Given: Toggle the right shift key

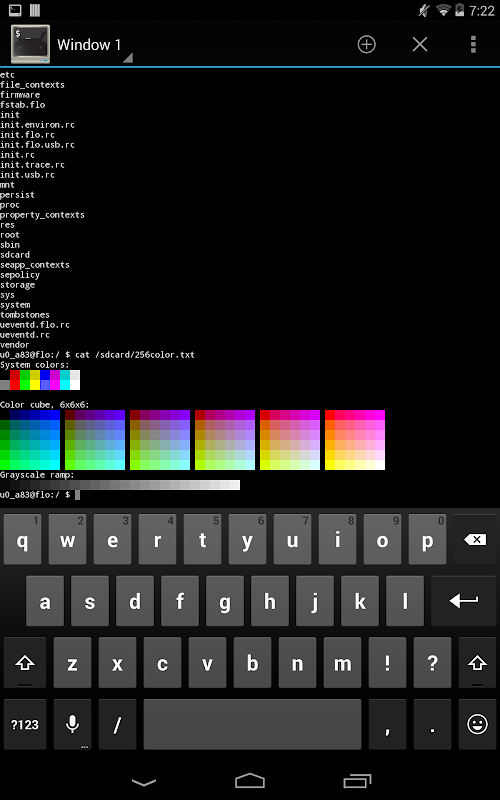Looking at the screenshot, I should 478,663.
